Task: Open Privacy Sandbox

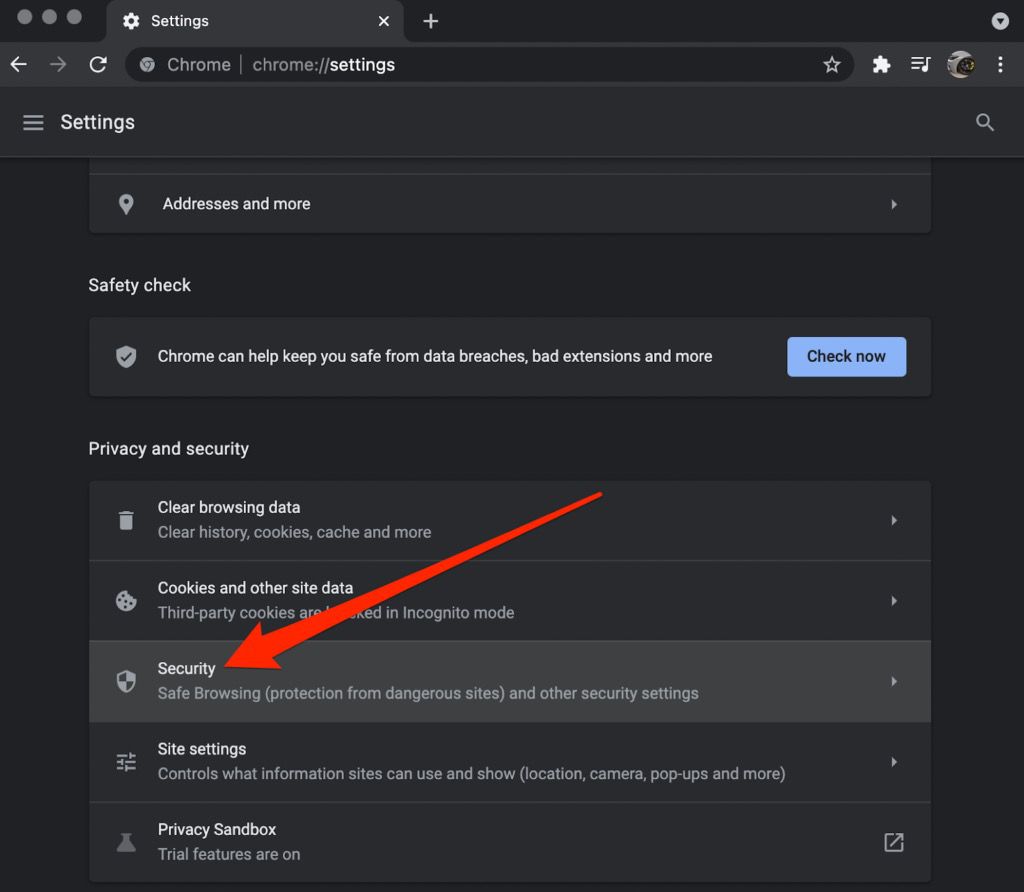Action: point(509,842)
